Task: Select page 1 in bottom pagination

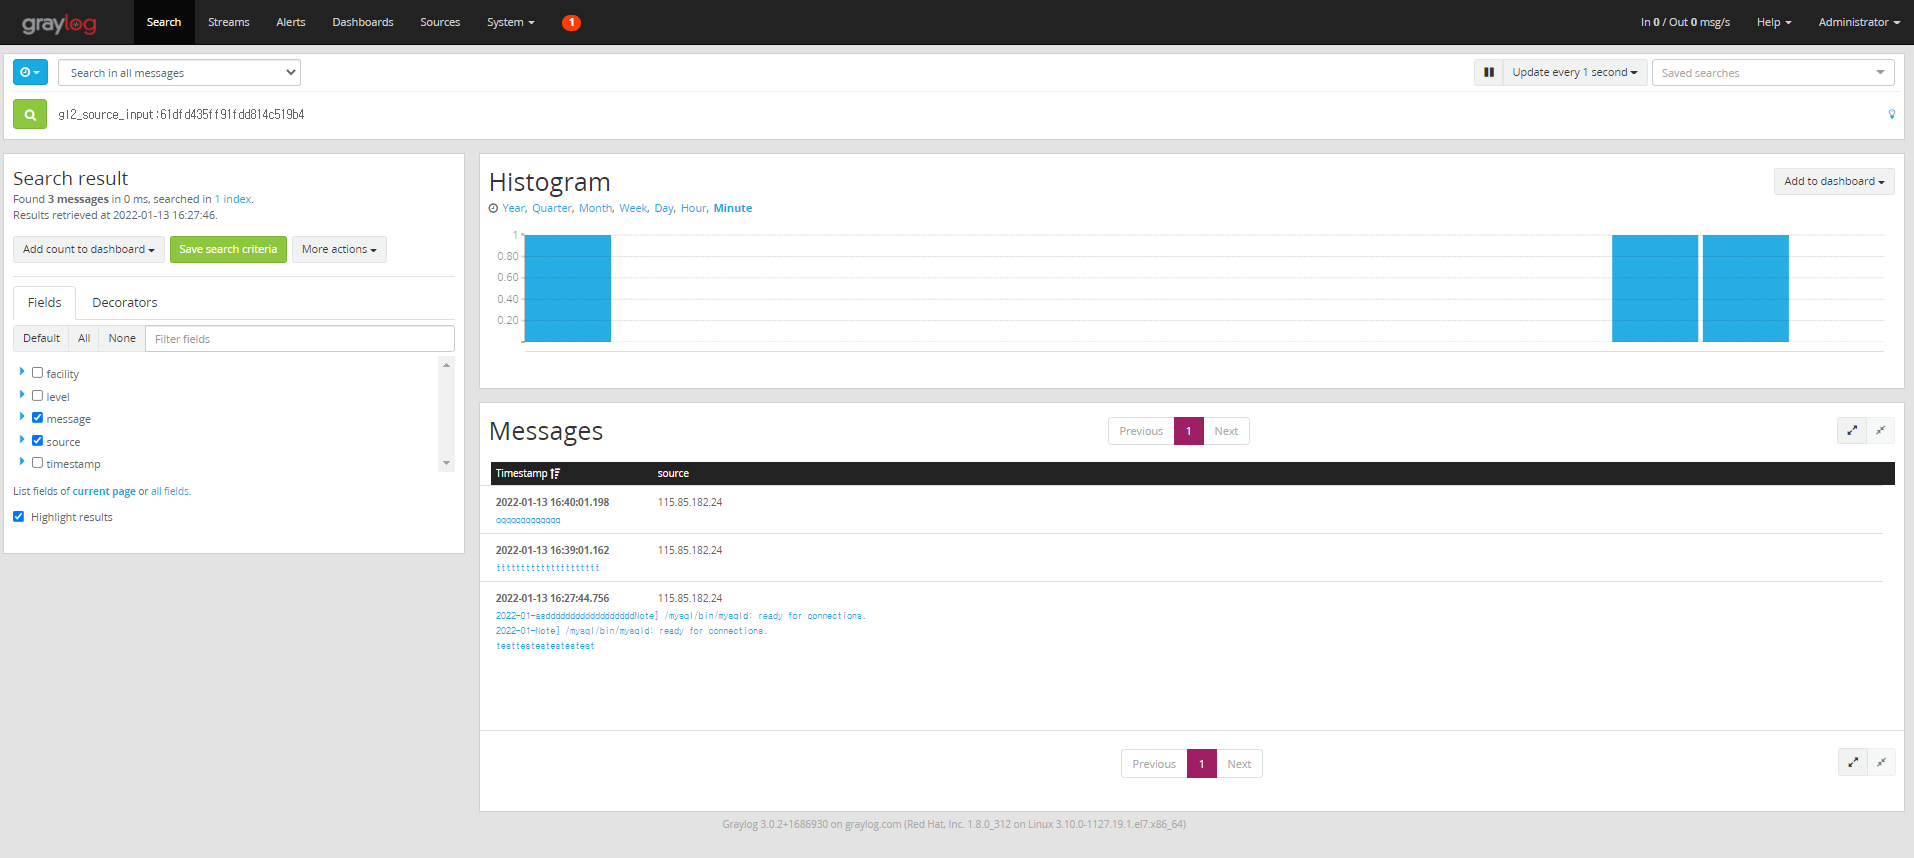Action: coord(1201,764)
